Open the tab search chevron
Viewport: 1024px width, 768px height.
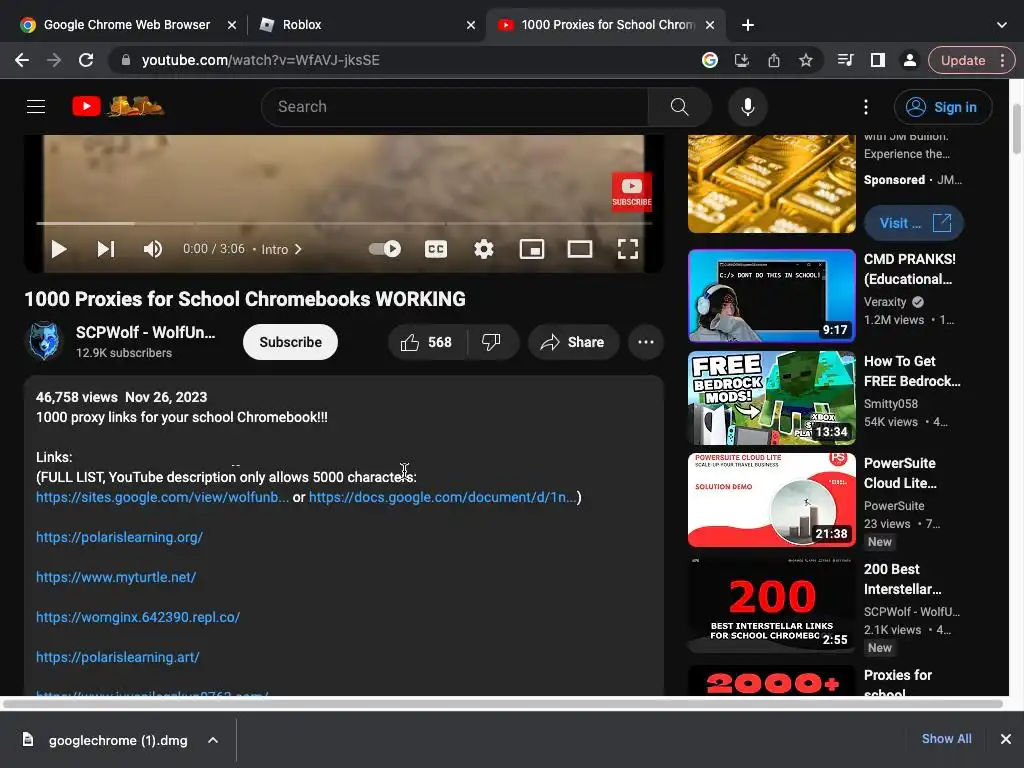[1002, 25]
